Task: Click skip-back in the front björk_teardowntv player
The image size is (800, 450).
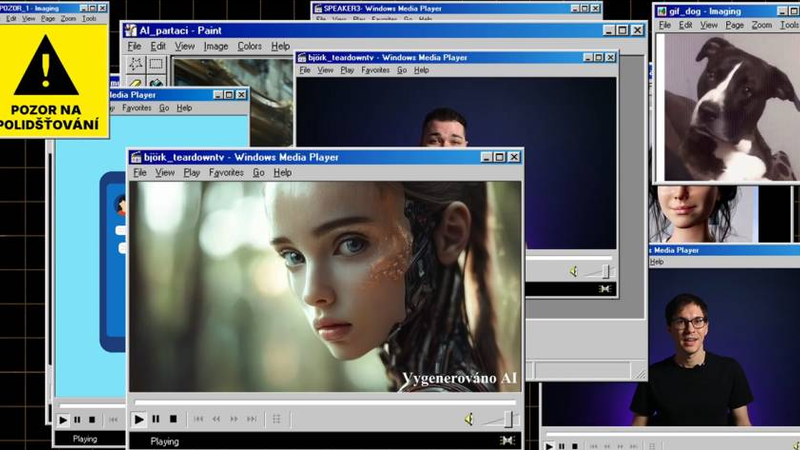Action: coord(198,419)
